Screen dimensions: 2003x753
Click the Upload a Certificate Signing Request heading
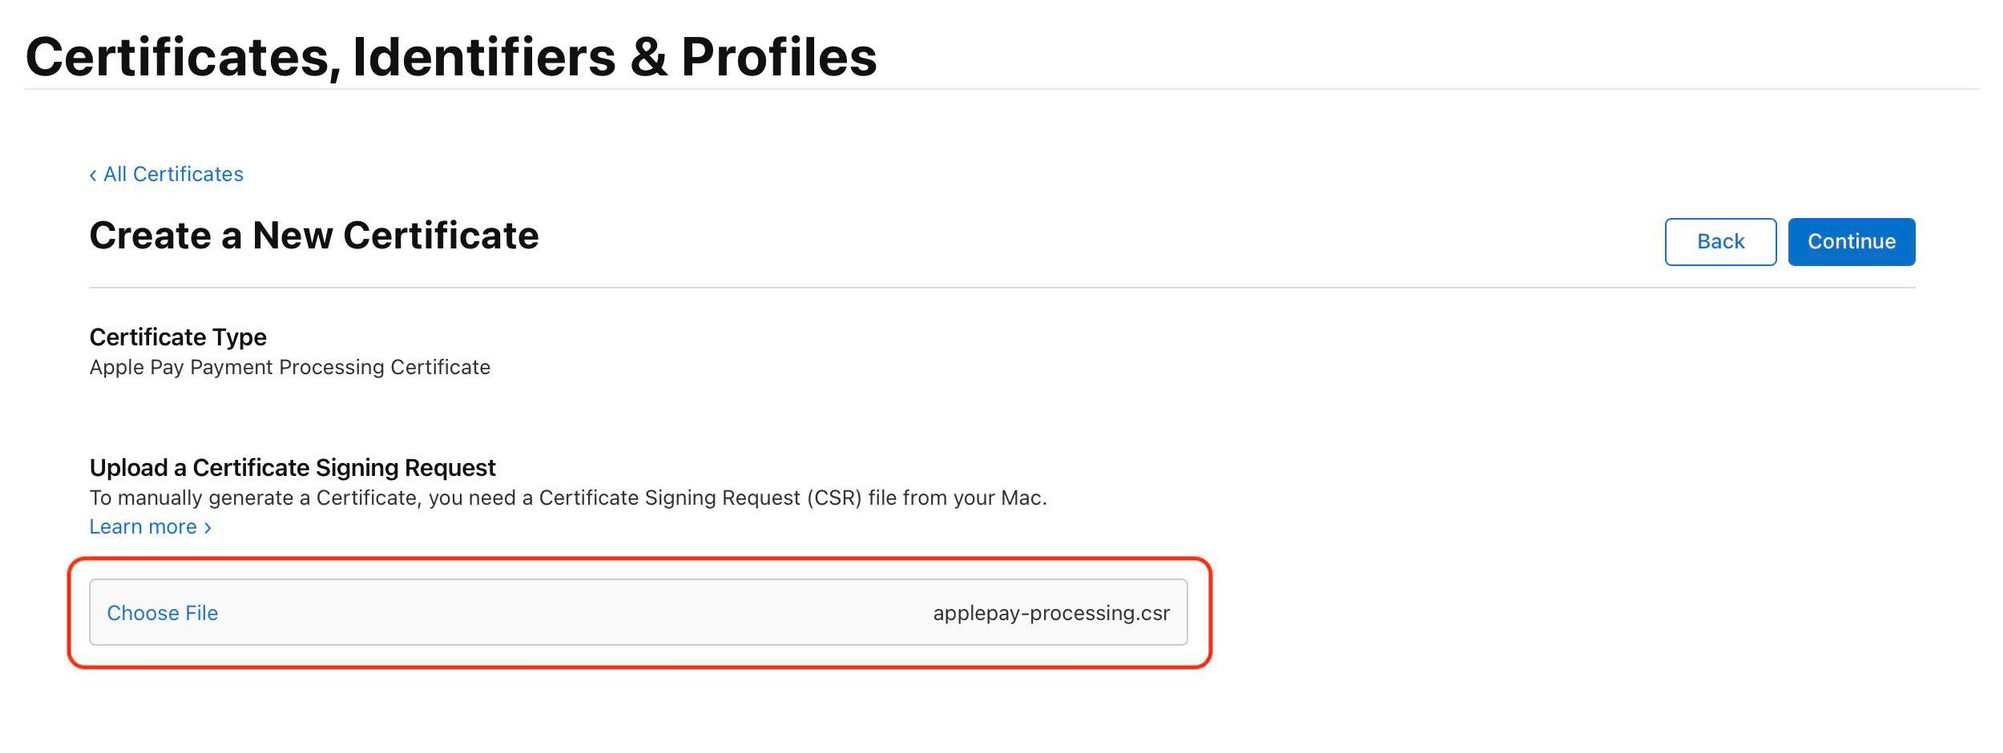coord(292,467)
